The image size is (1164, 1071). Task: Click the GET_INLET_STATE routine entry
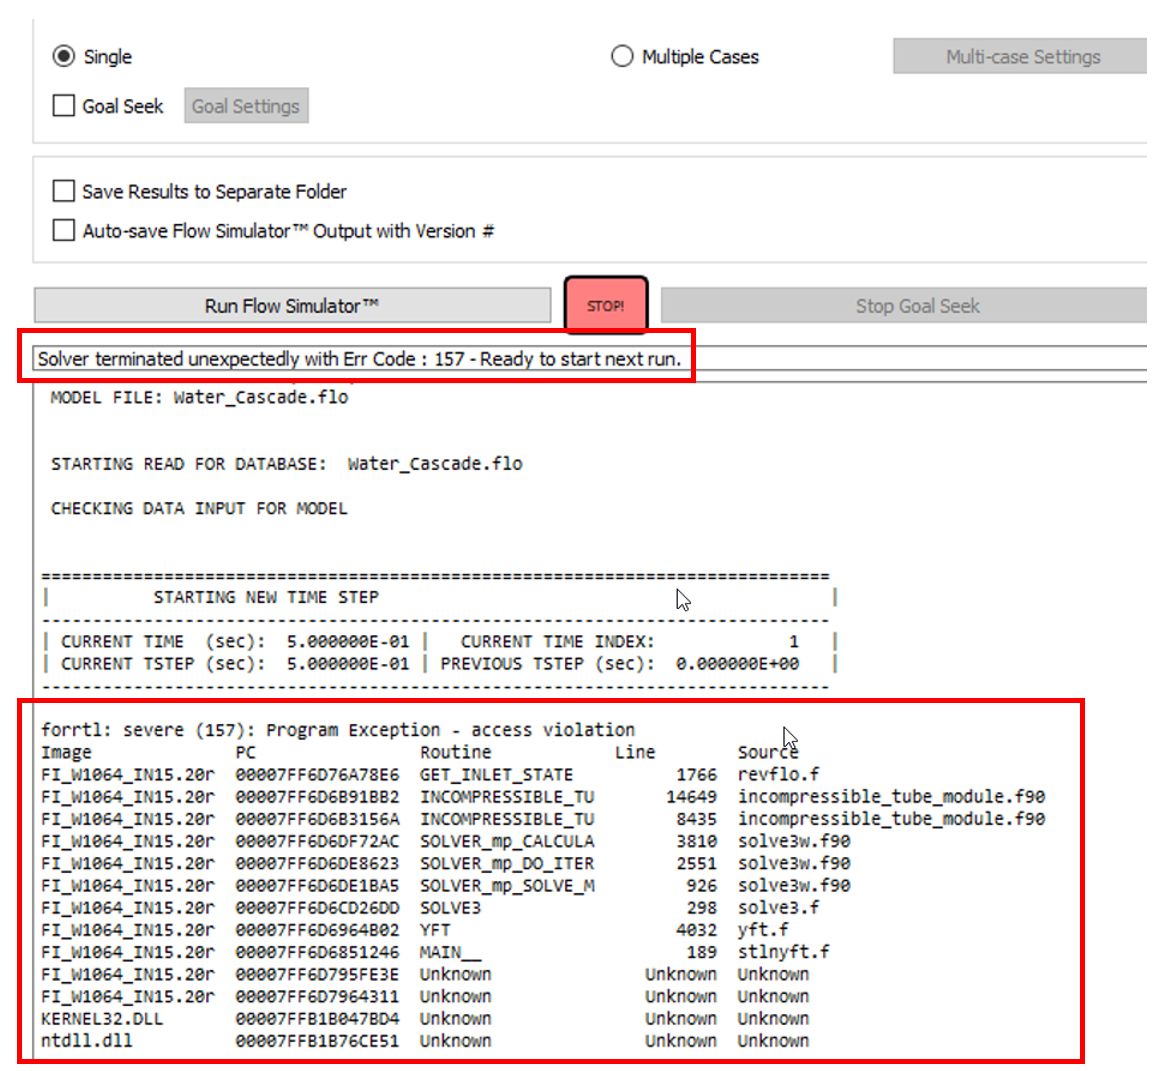point(496,775)
